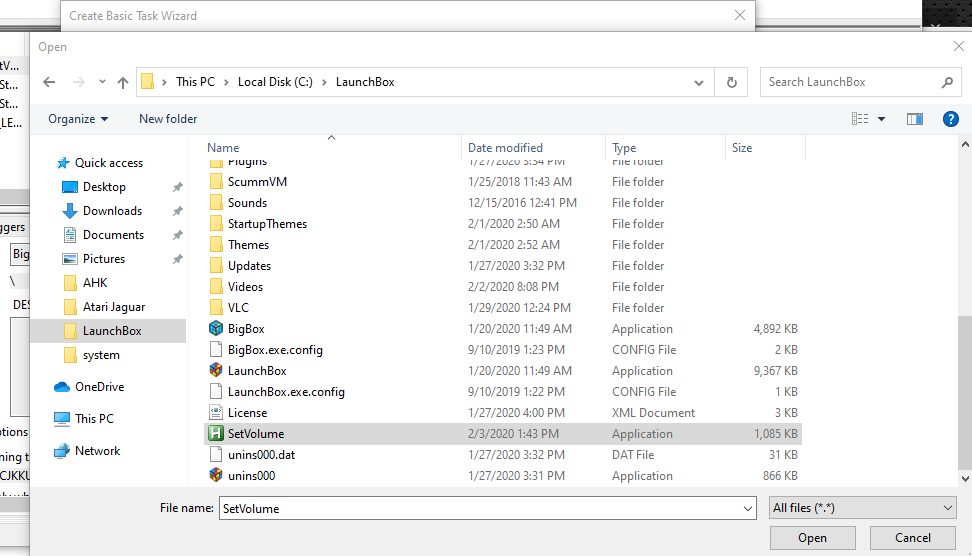The image size is (972, 556).
Task: Open the Organize dropdown menu
Action: pyautogui.click(x=78, y=119)
